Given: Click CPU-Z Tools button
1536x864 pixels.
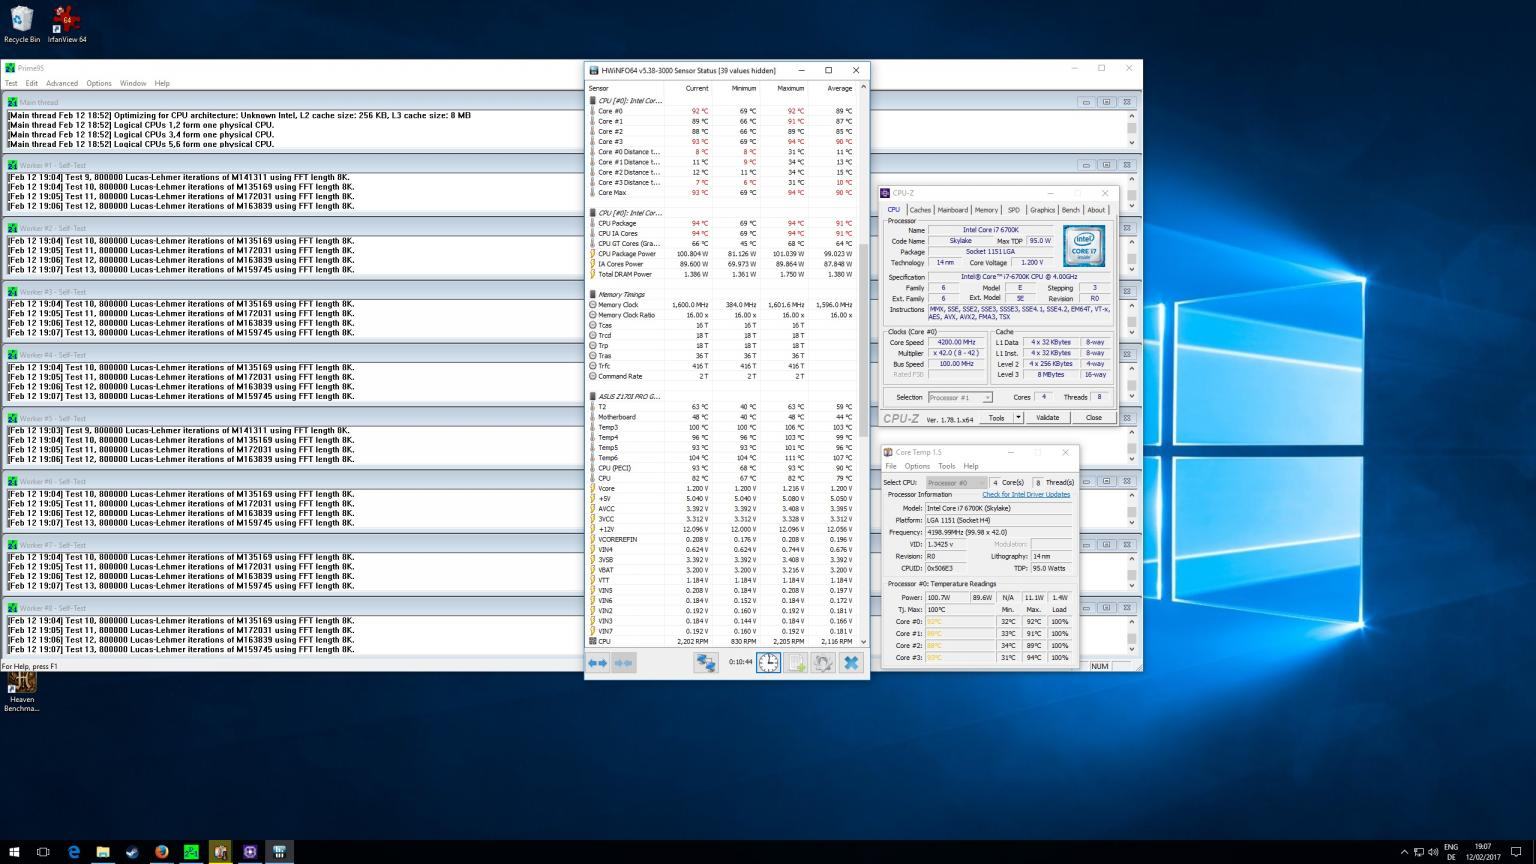Looking at the screenshot, I should 996,418.
